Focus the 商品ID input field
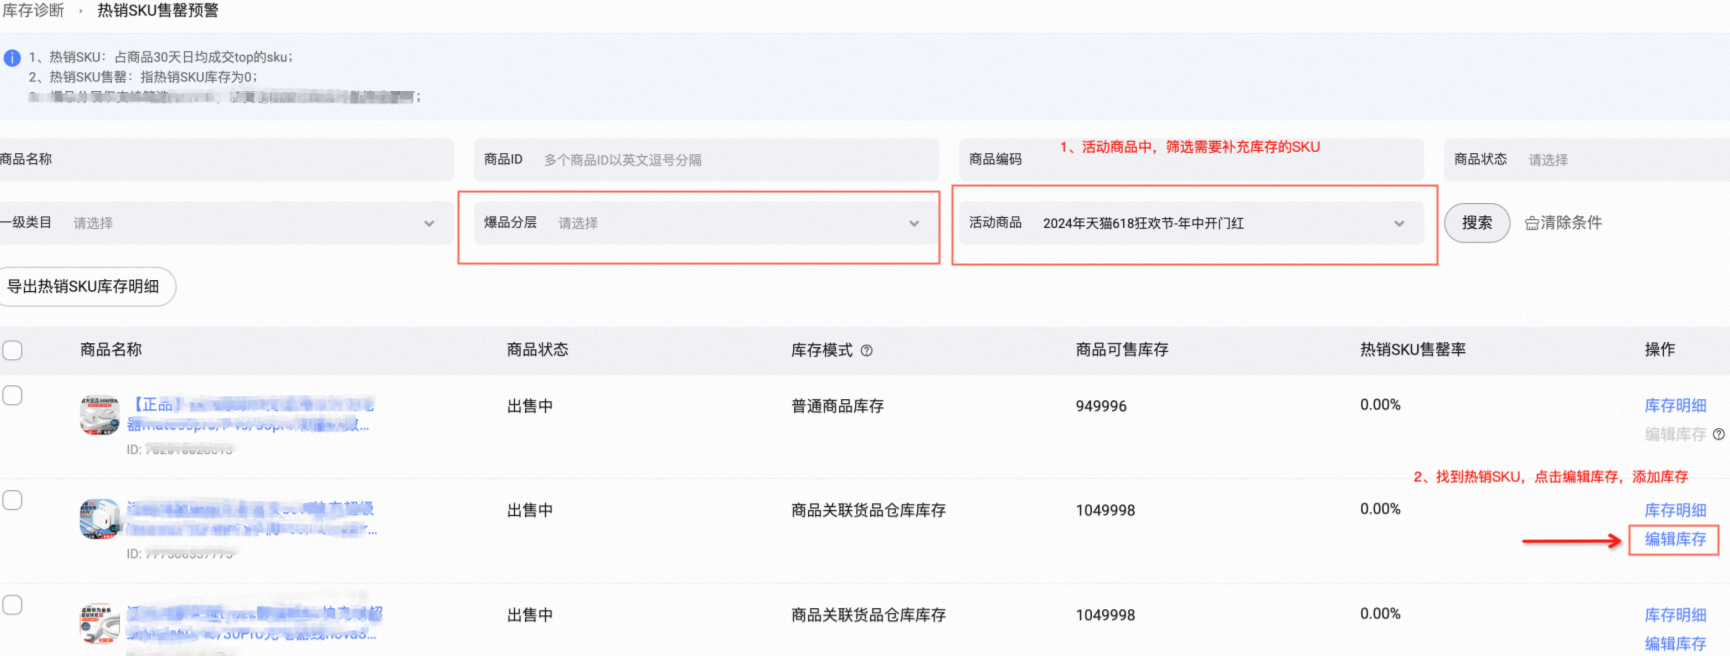1730x656 pixels. pyautogui.click(x=706, y=160)
